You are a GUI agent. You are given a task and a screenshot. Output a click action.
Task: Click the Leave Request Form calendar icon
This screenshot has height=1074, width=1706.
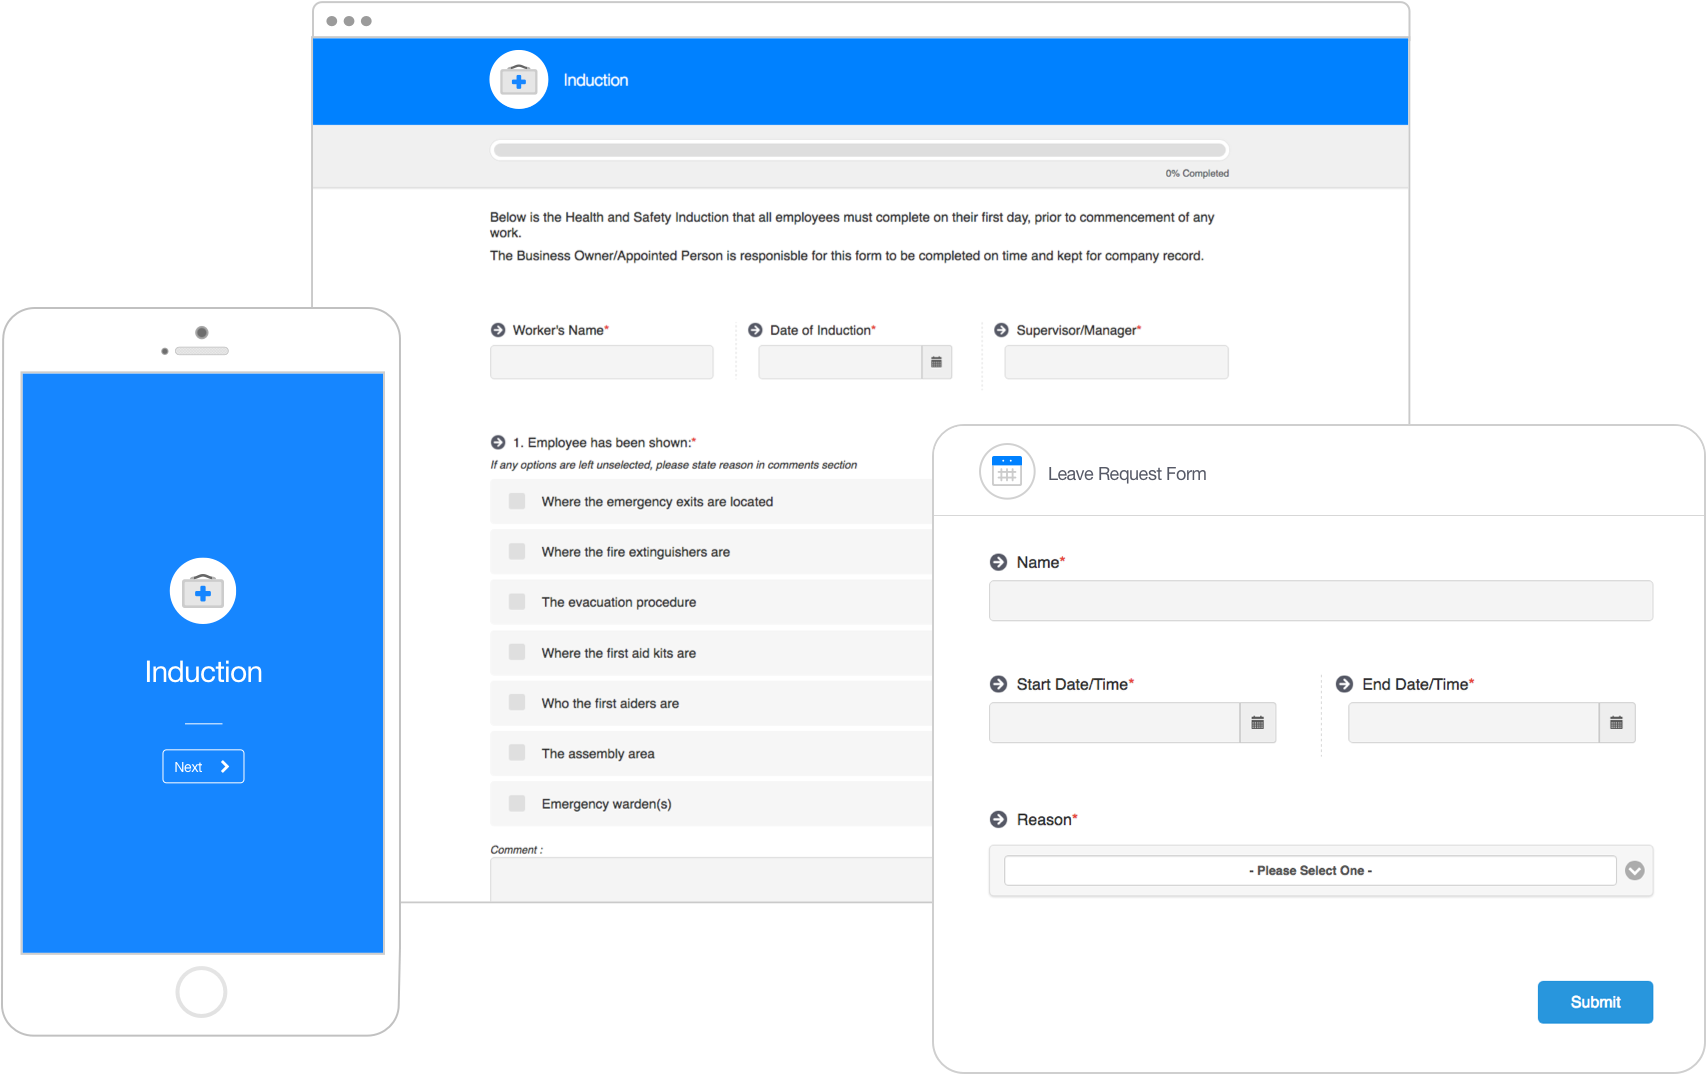pyautogui.click(x=1007, y=471)
